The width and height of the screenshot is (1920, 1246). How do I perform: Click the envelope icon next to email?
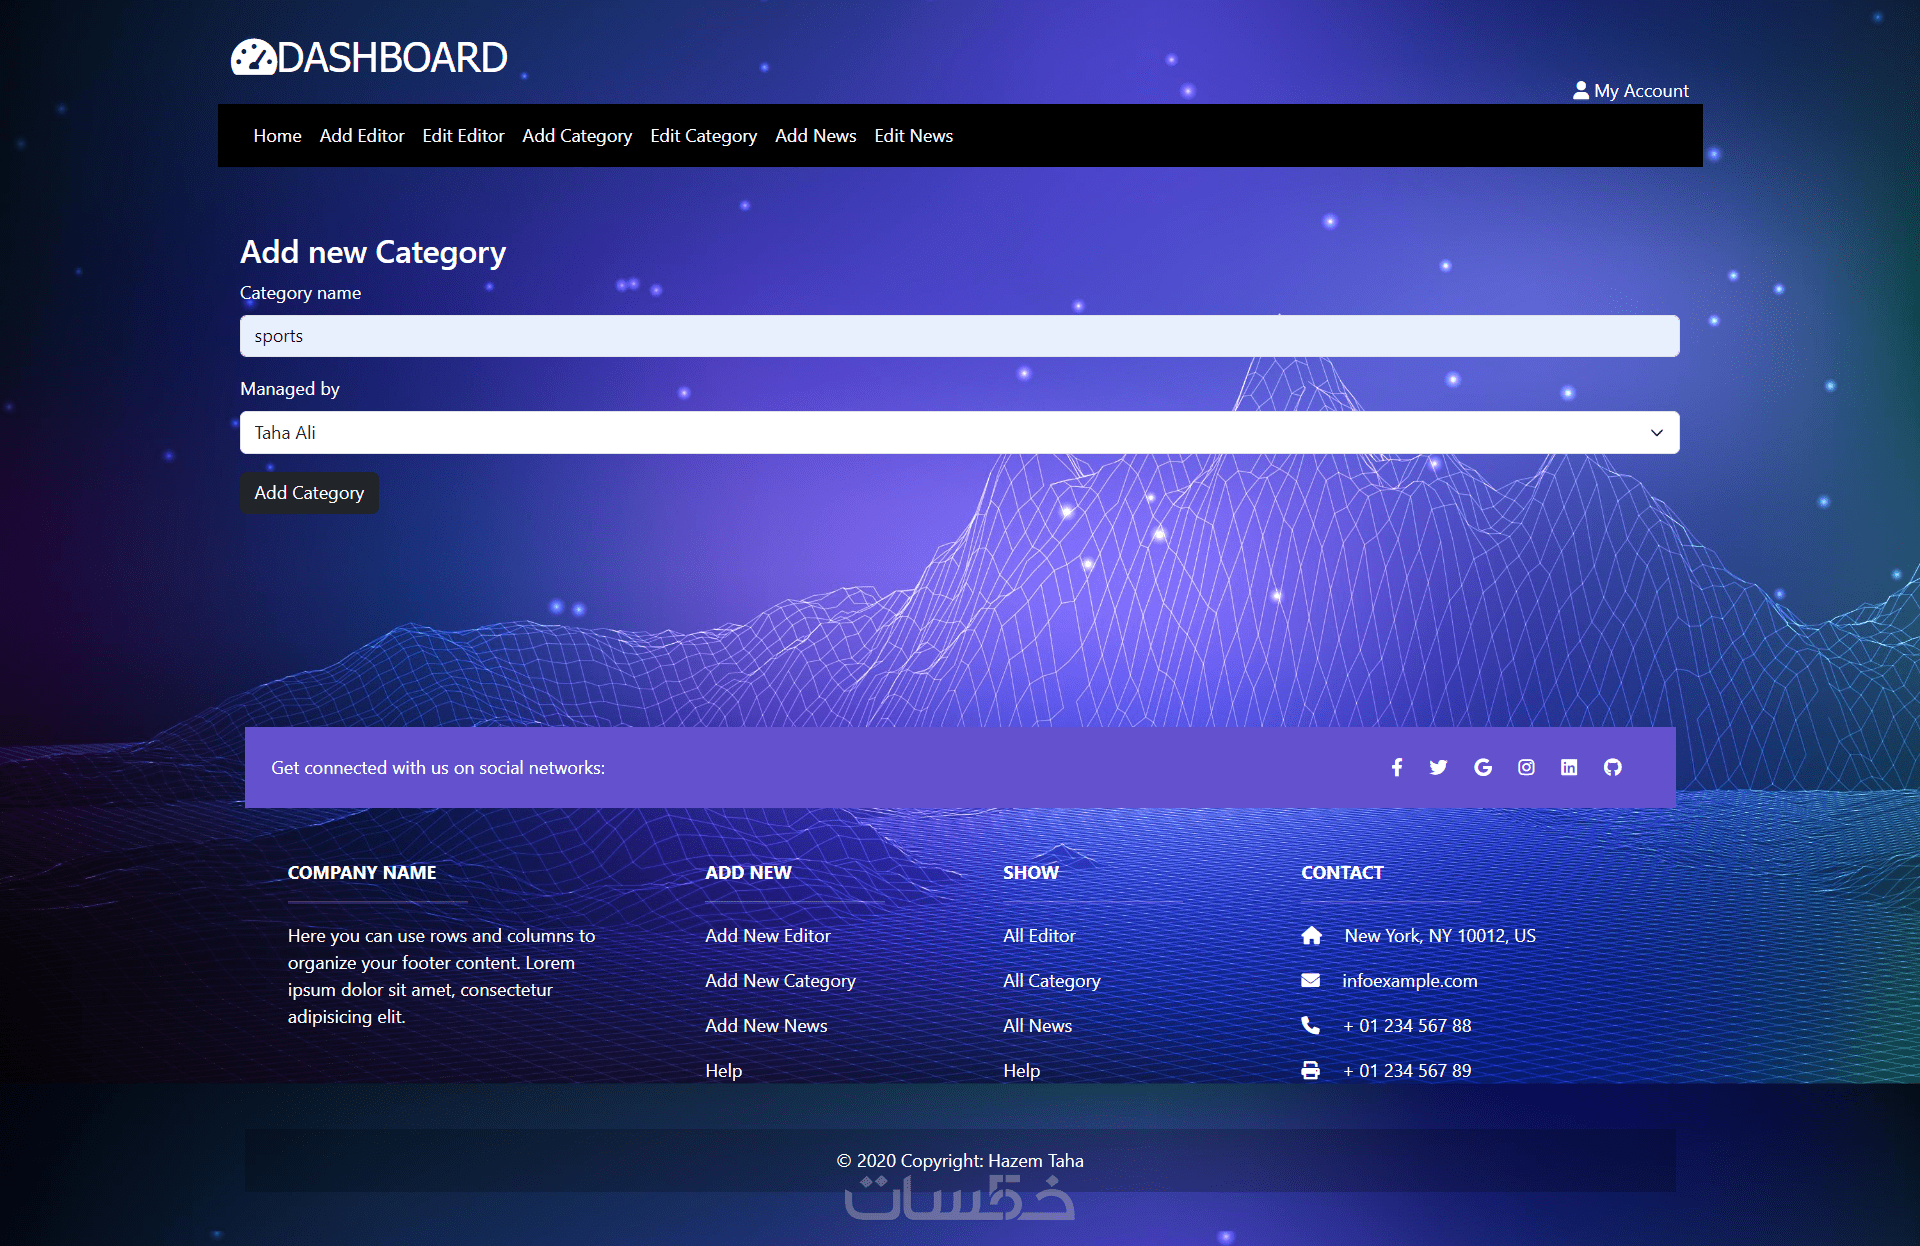[x=1310, y=980]
